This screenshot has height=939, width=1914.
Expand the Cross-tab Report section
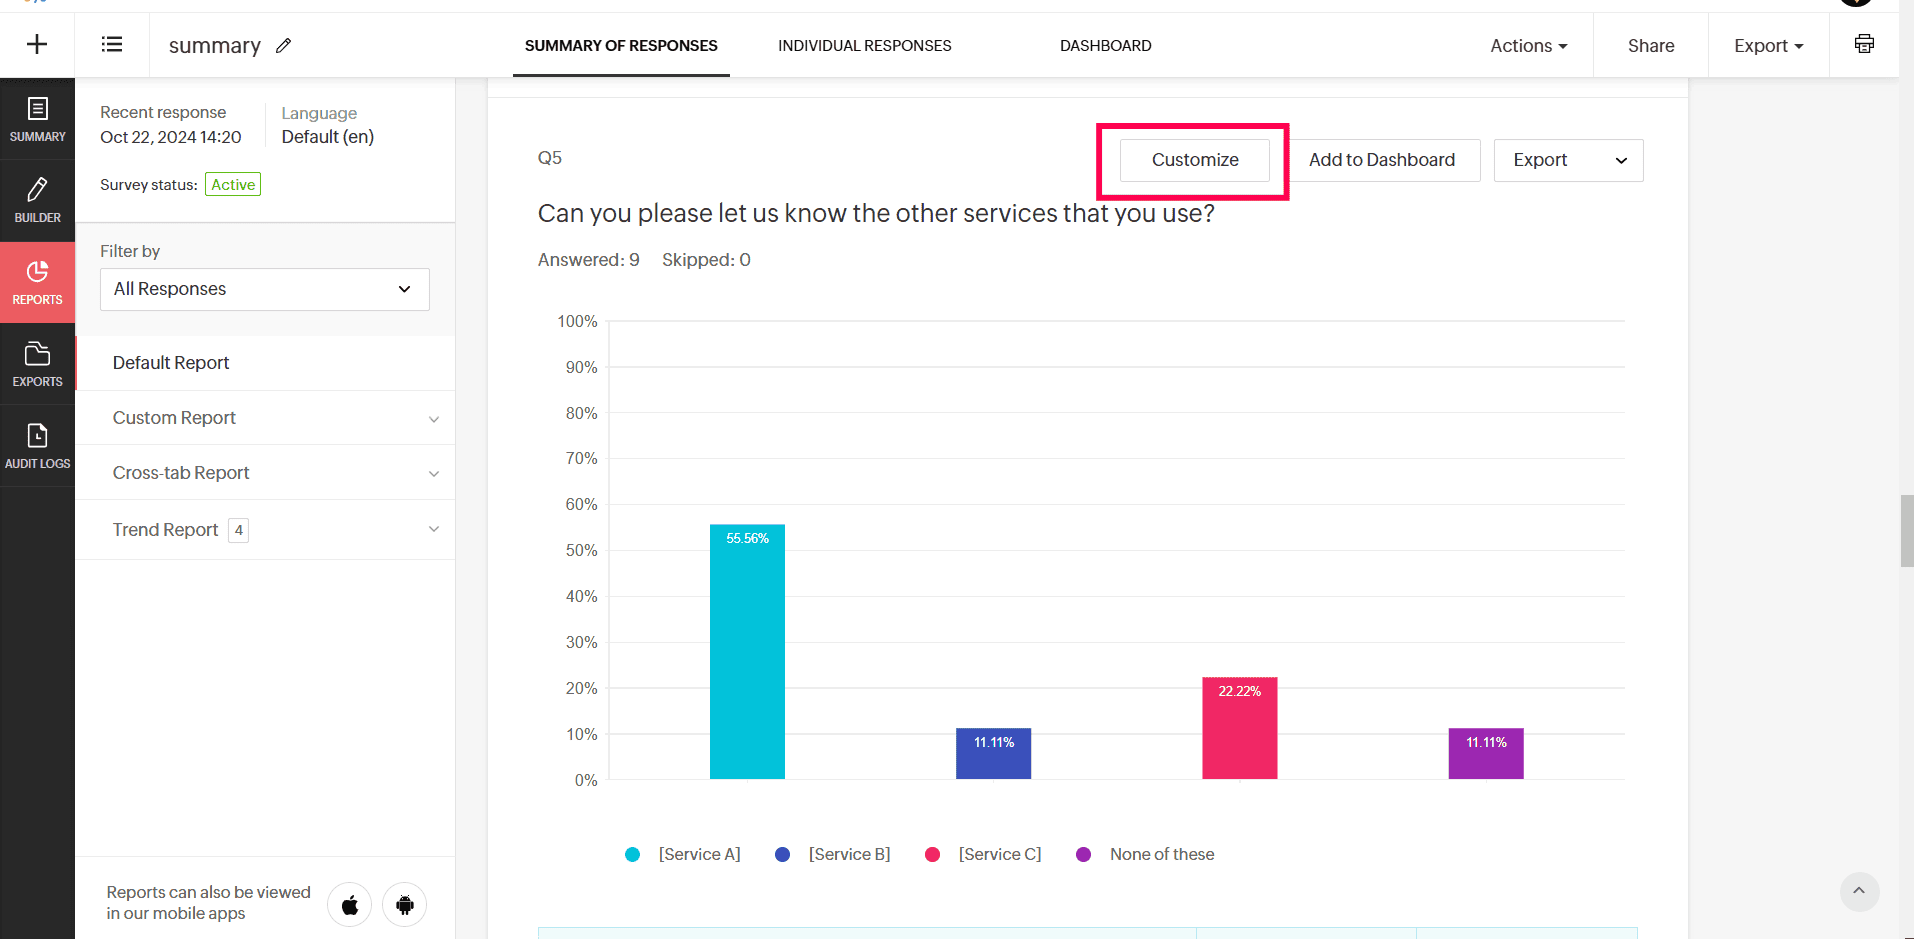266,473
